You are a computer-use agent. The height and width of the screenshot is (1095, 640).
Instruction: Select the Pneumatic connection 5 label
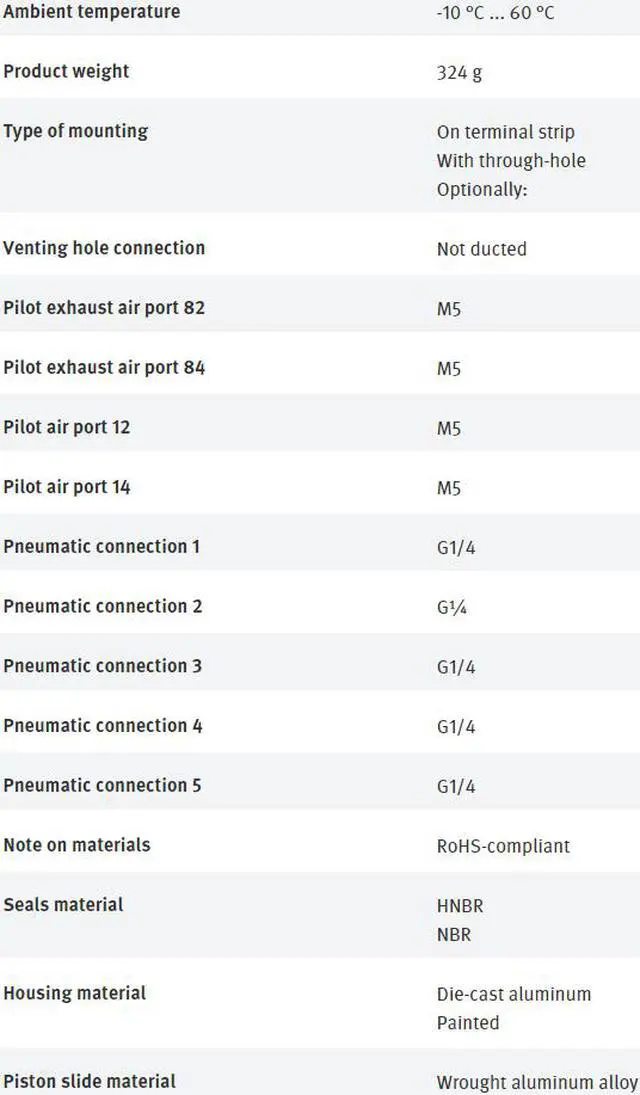tap(102, 786)
